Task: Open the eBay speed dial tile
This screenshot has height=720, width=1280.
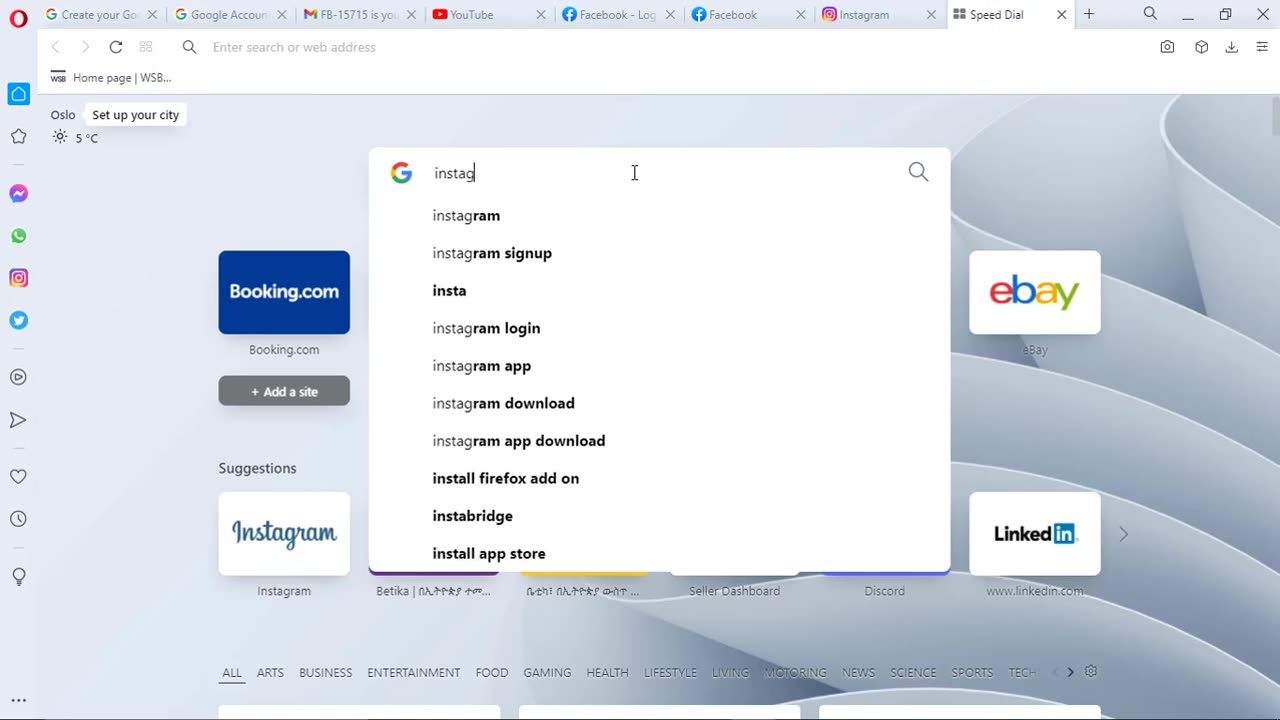Action: (1035, 292)
